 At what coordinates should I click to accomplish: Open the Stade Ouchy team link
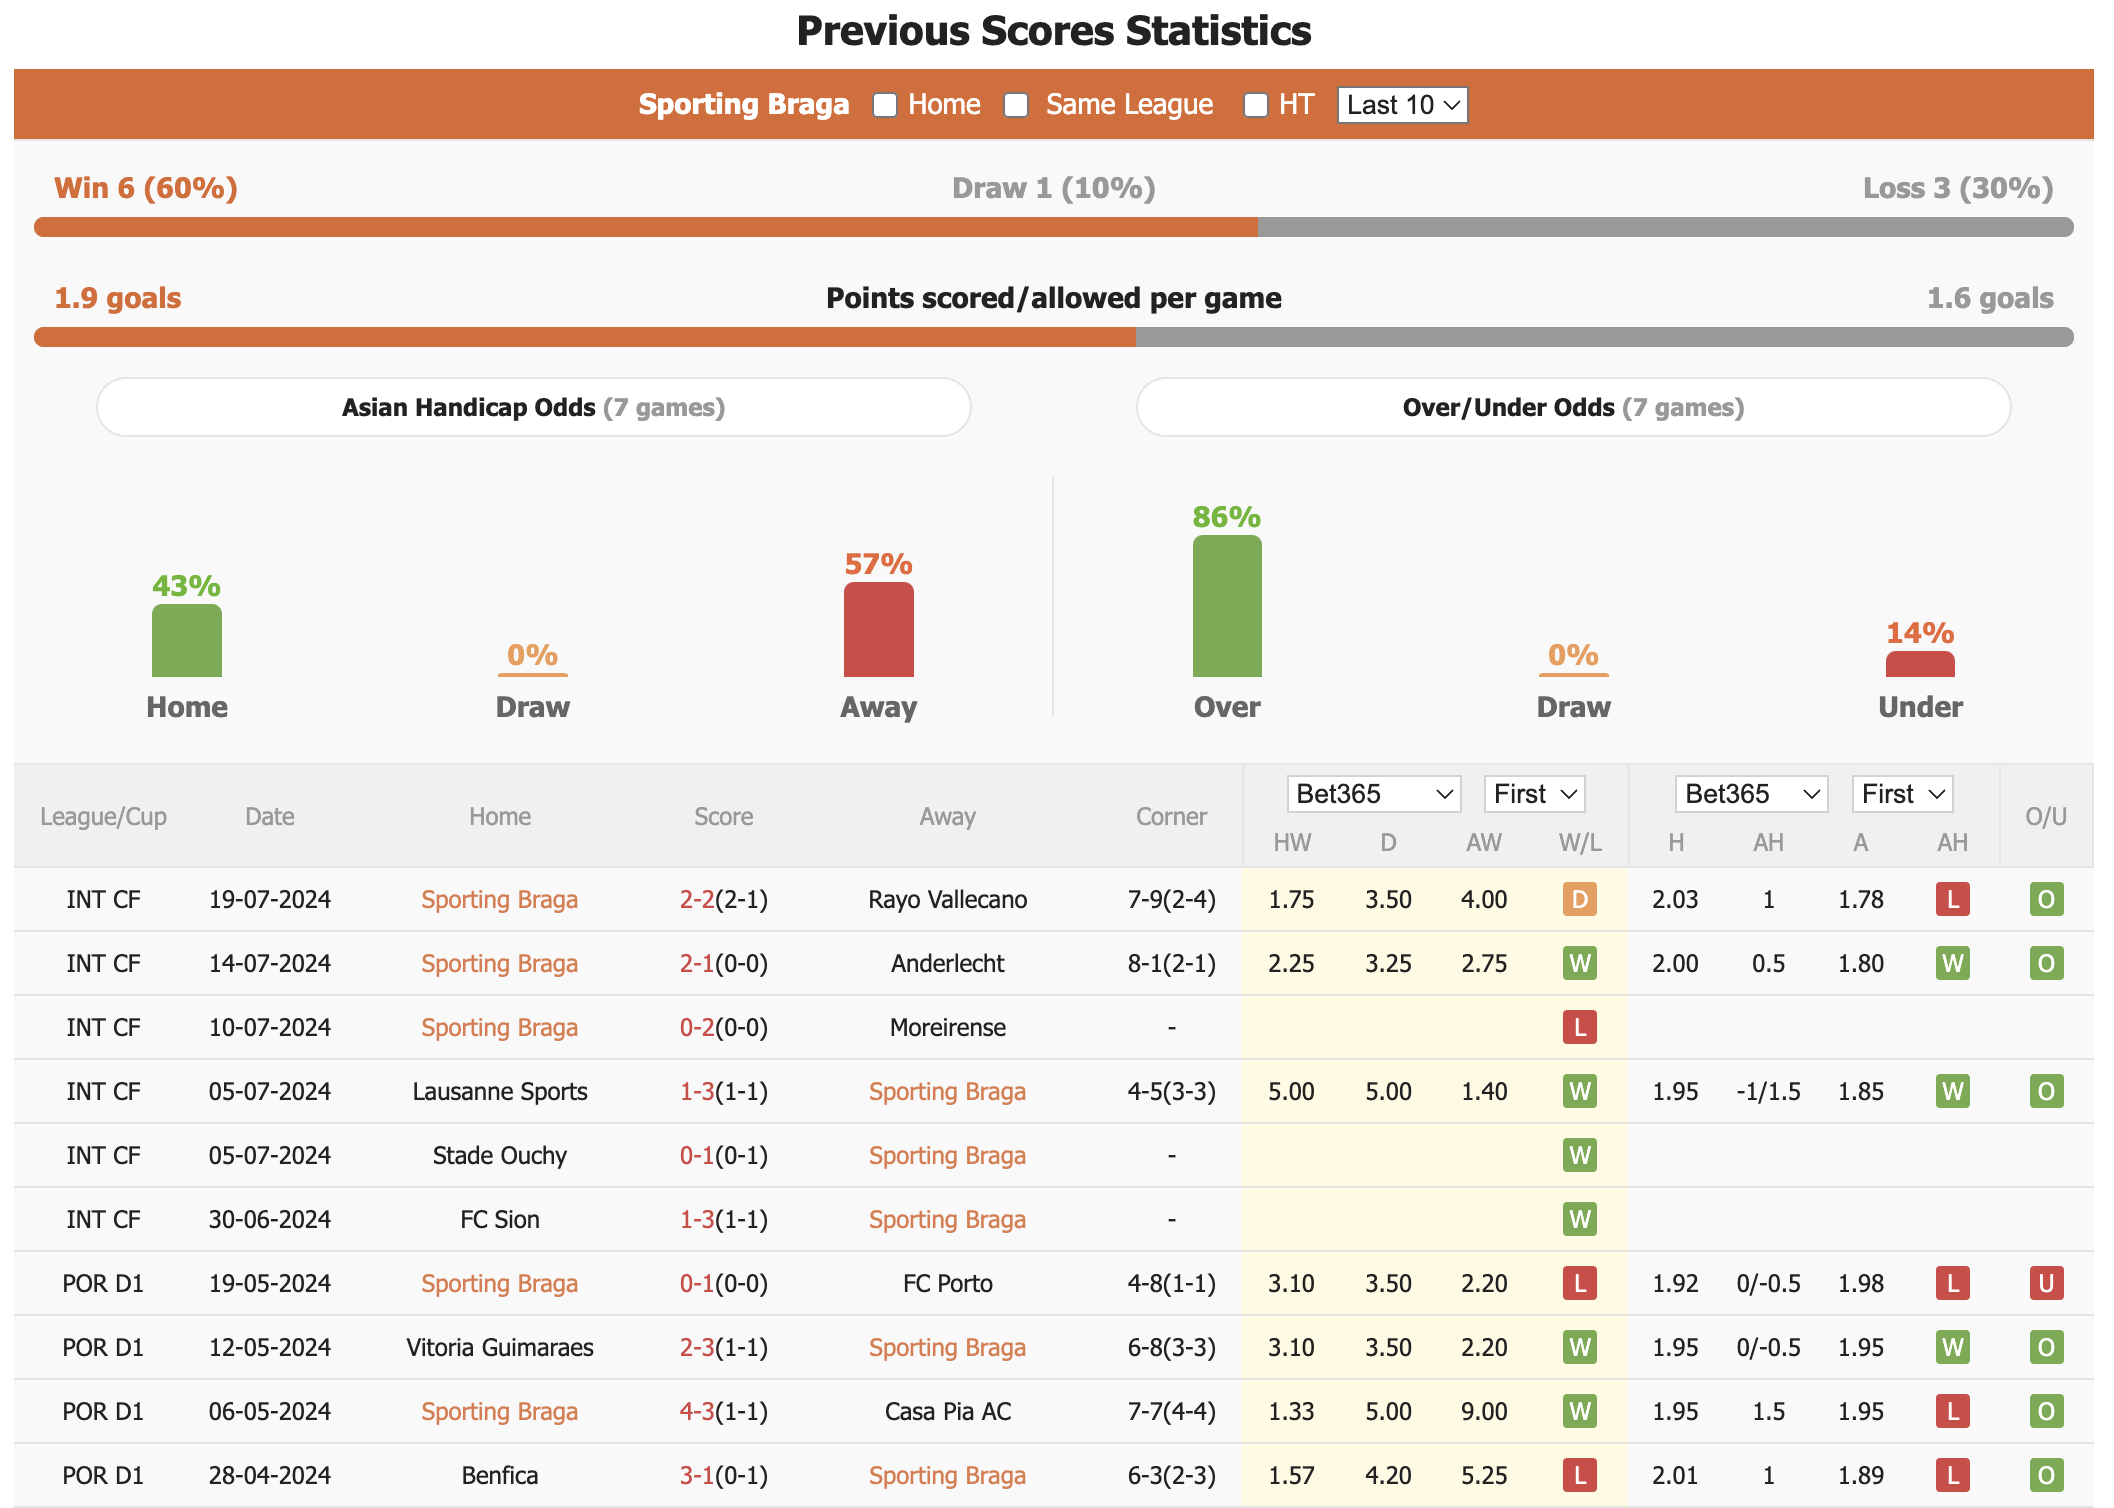500,1155
